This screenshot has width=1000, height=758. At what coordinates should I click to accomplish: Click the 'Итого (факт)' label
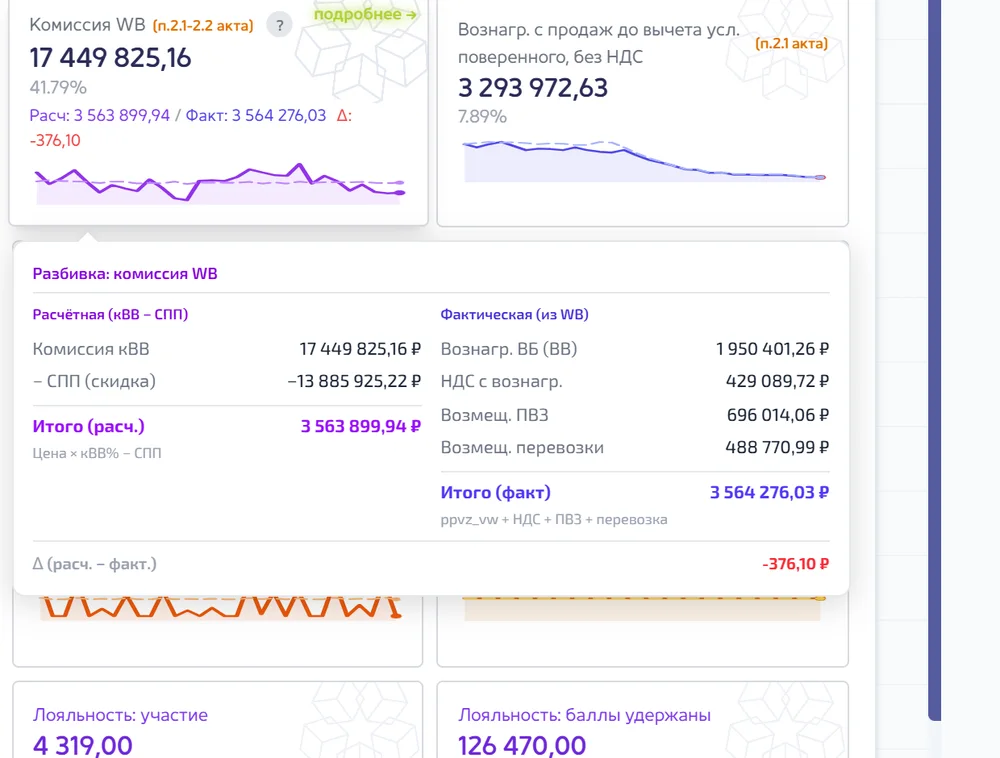(x=496, y=492)
